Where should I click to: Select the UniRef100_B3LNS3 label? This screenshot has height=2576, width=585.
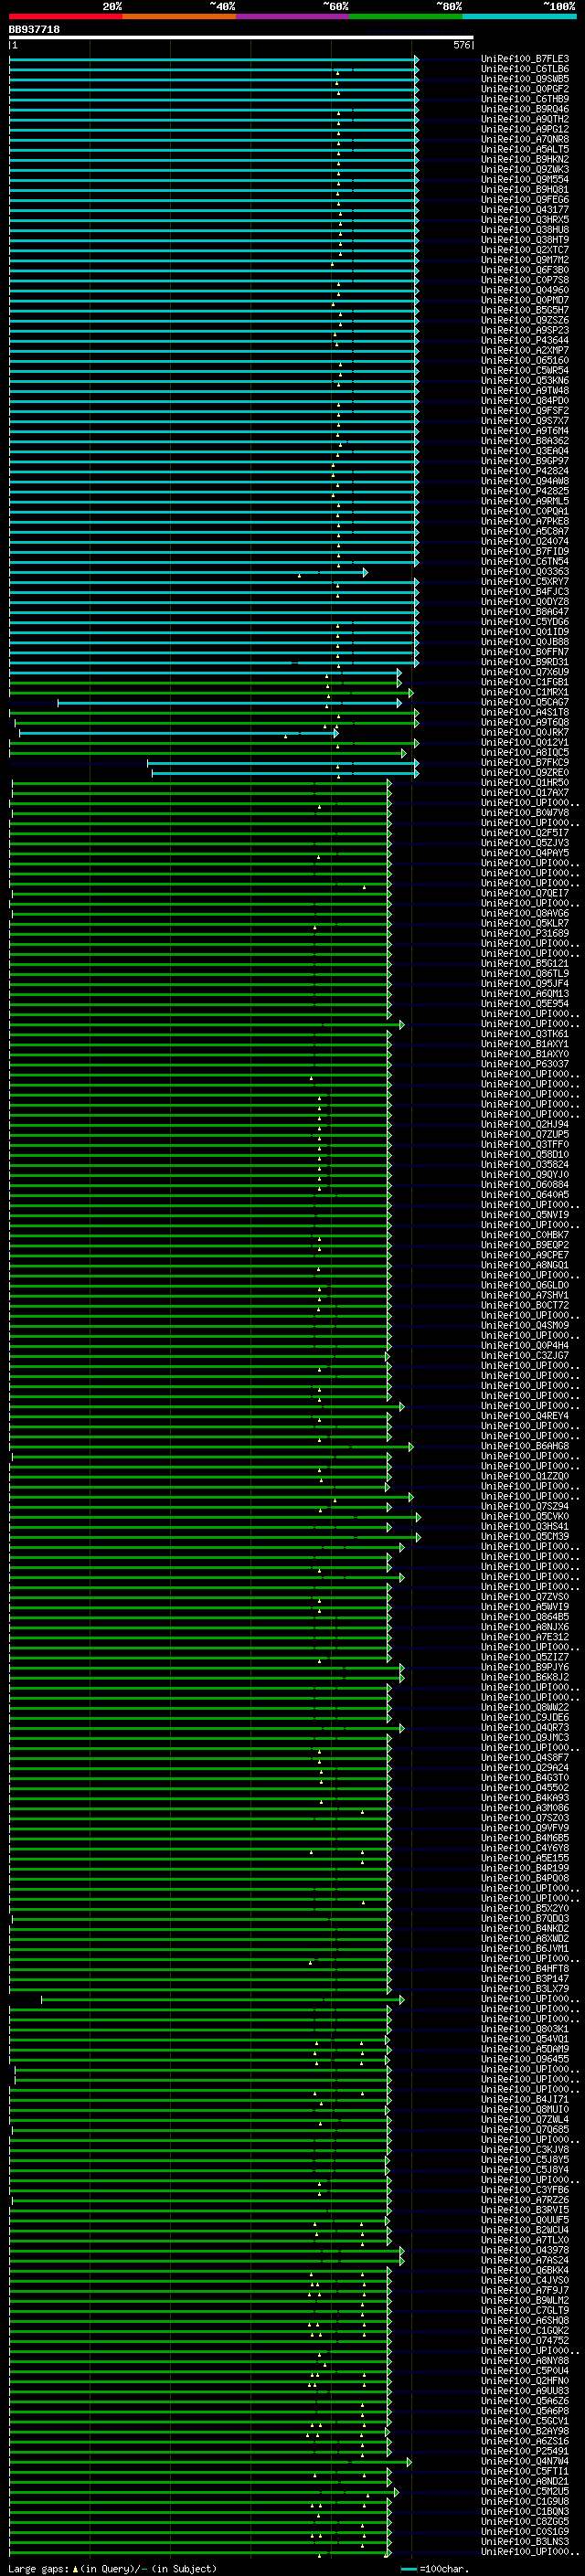pyautogui.click(x=525, y=2541)
